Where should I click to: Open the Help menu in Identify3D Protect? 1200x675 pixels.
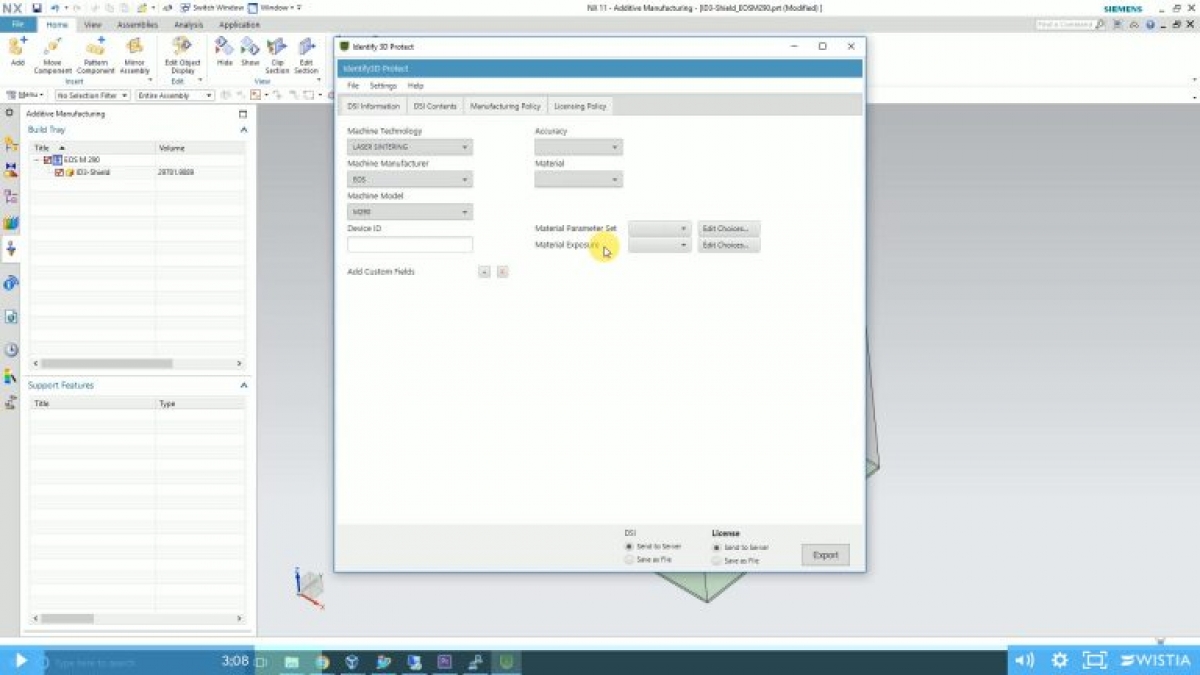point(415,86)
